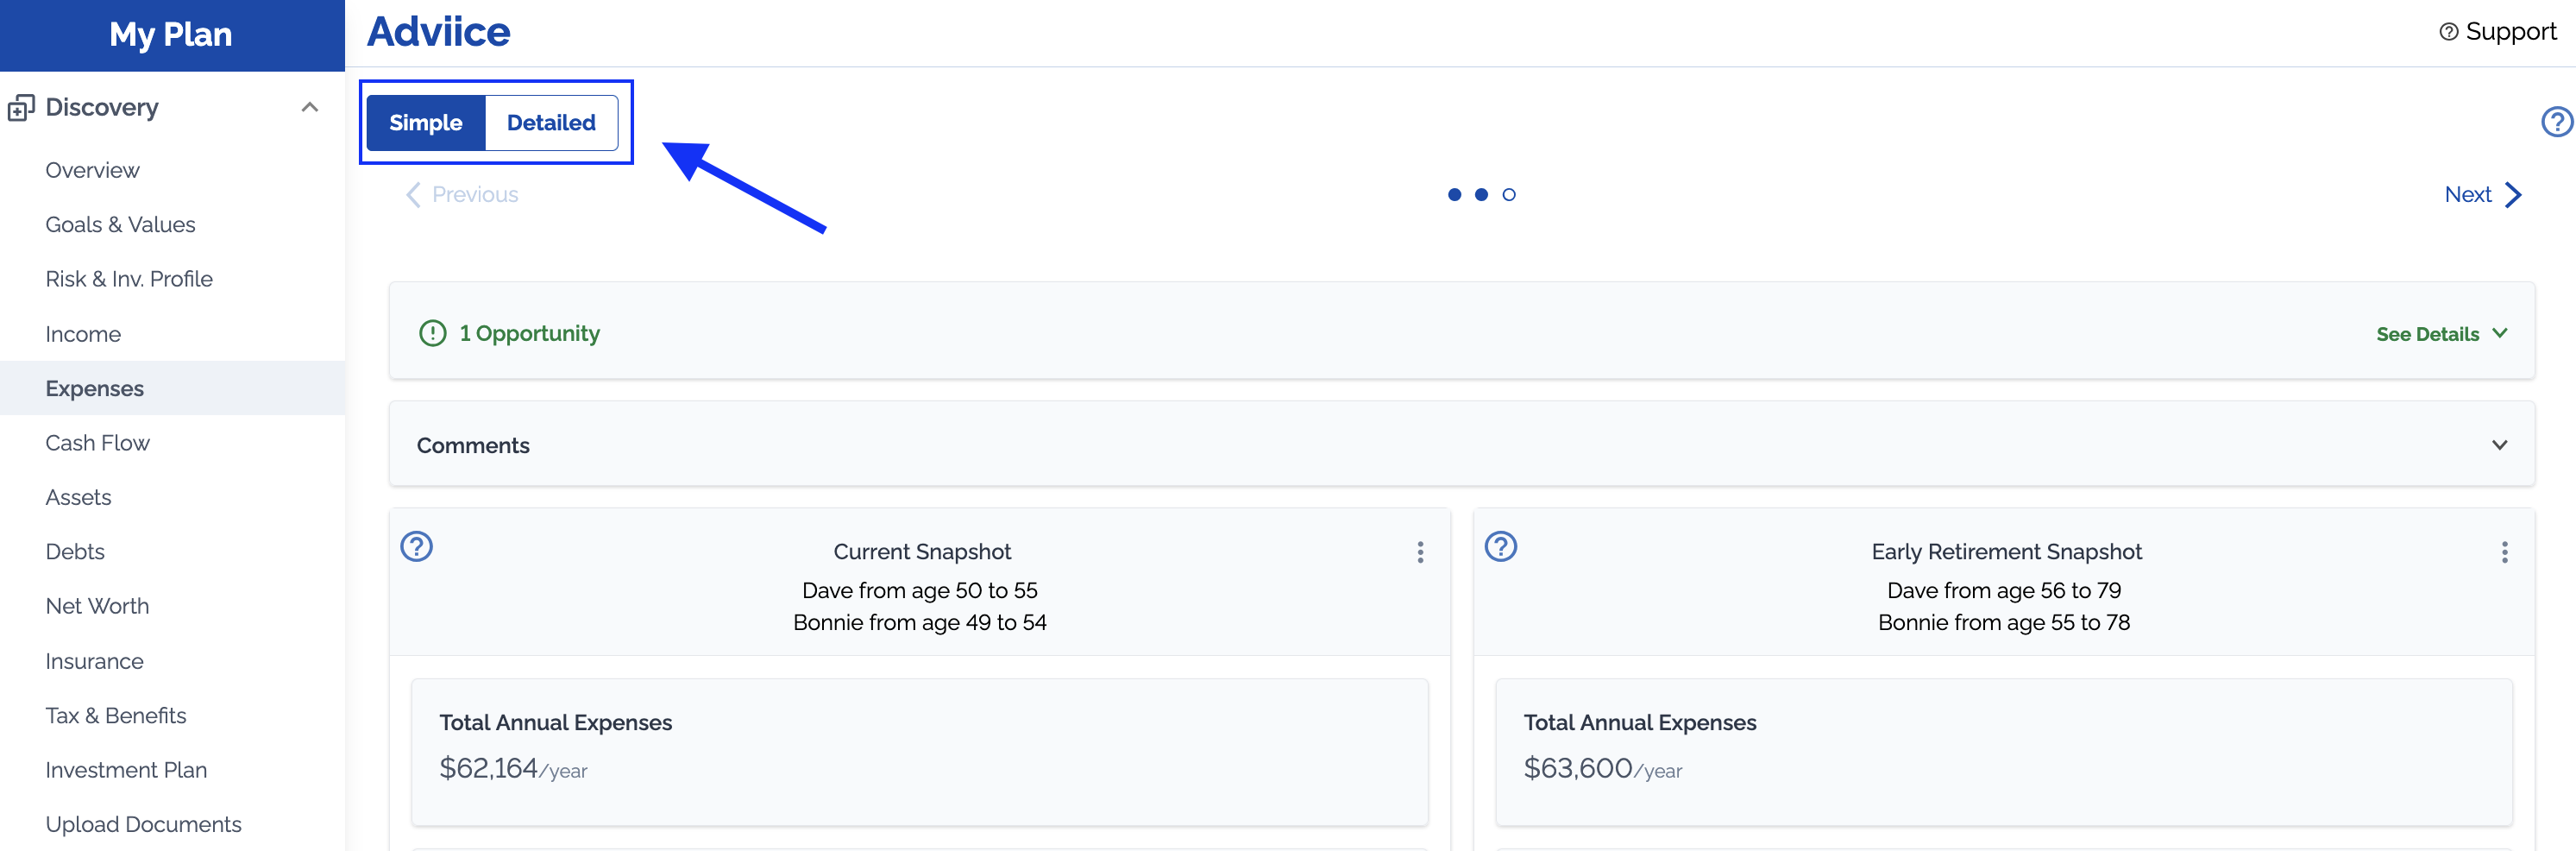Open help for Current Snapshot card
Screen dimensions: 2576x851
tap(416, 546)
